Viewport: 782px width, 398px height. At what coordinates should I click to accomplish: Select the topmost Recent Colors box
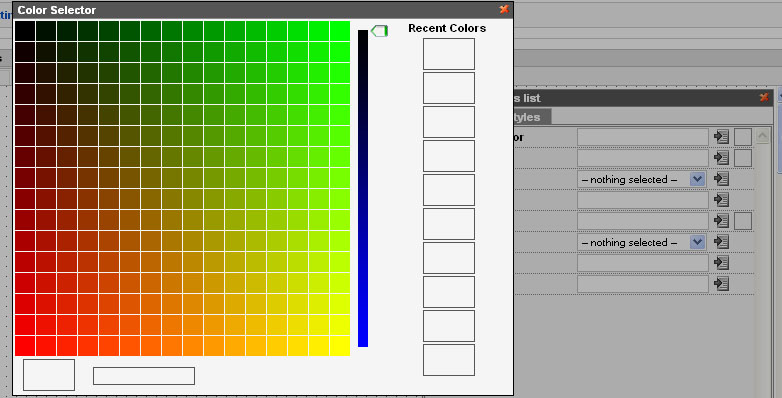click(449, 54)
